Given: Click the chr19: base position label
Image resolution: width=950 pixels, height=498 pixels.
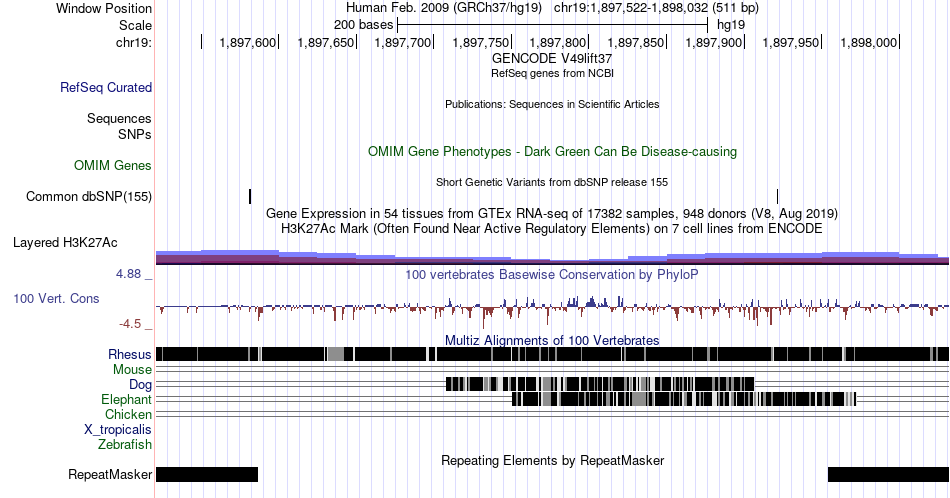Looking at the screenshot, I should click(x=133, y=42).
